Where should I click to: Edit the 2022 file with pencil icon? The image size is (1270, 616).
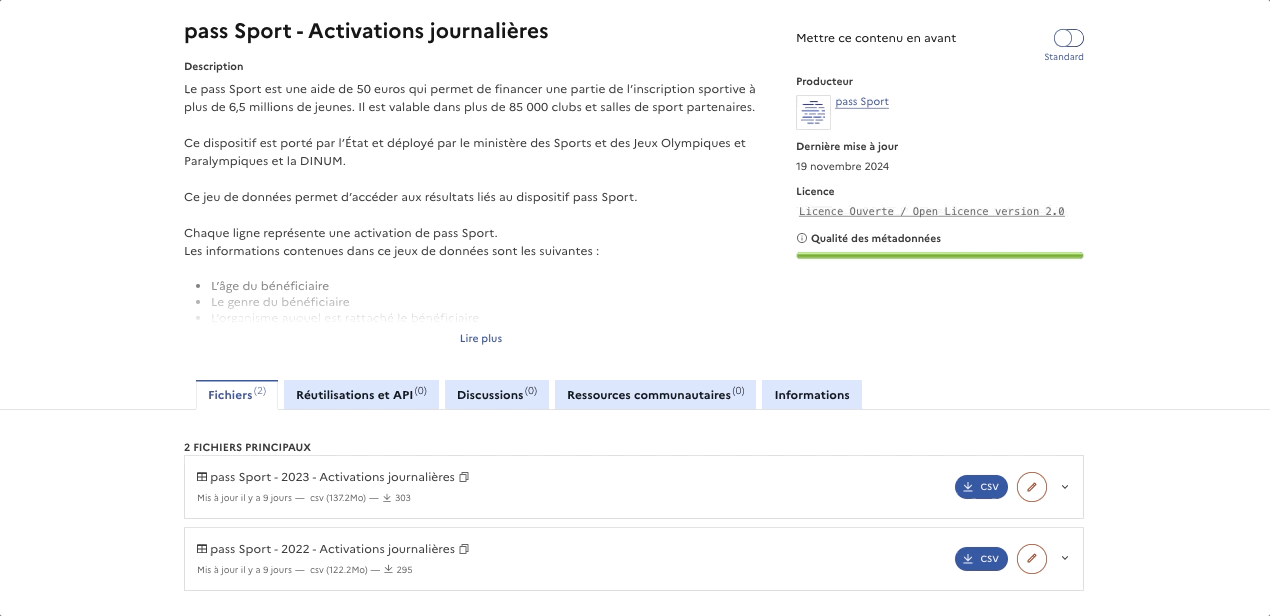1032,559
